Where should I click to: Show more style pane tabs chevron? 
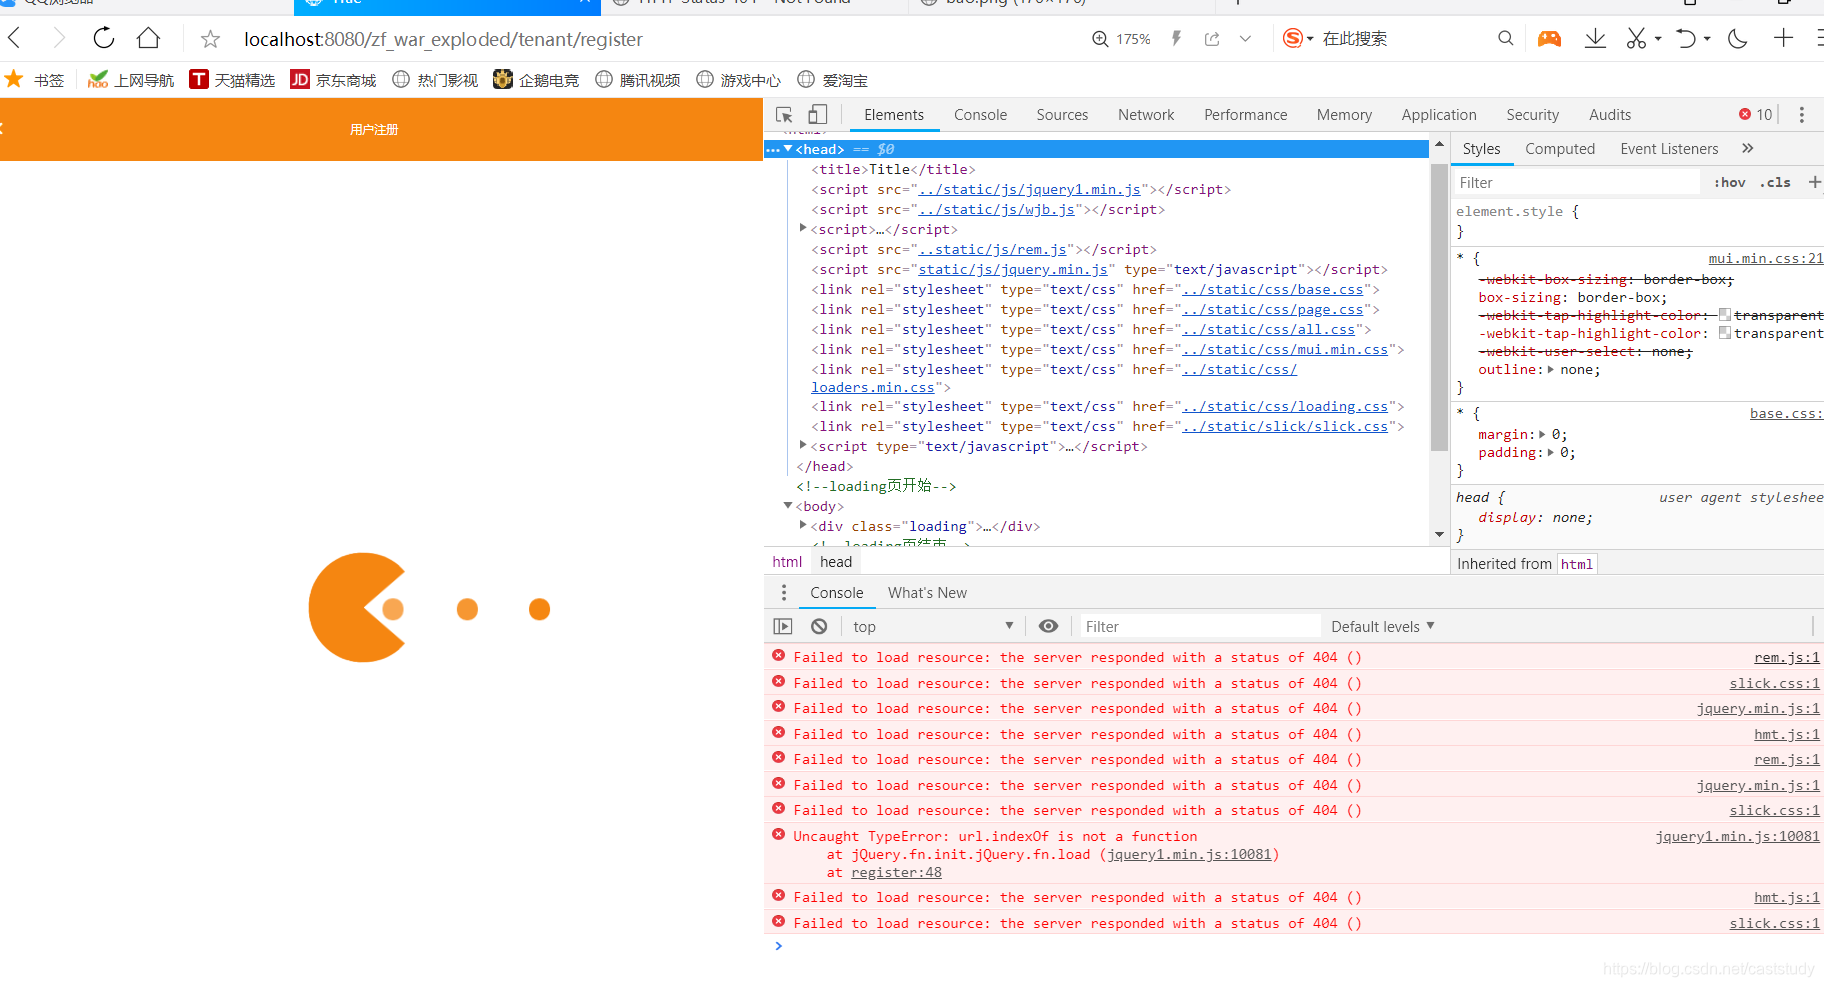click(x=1747, y=148)
